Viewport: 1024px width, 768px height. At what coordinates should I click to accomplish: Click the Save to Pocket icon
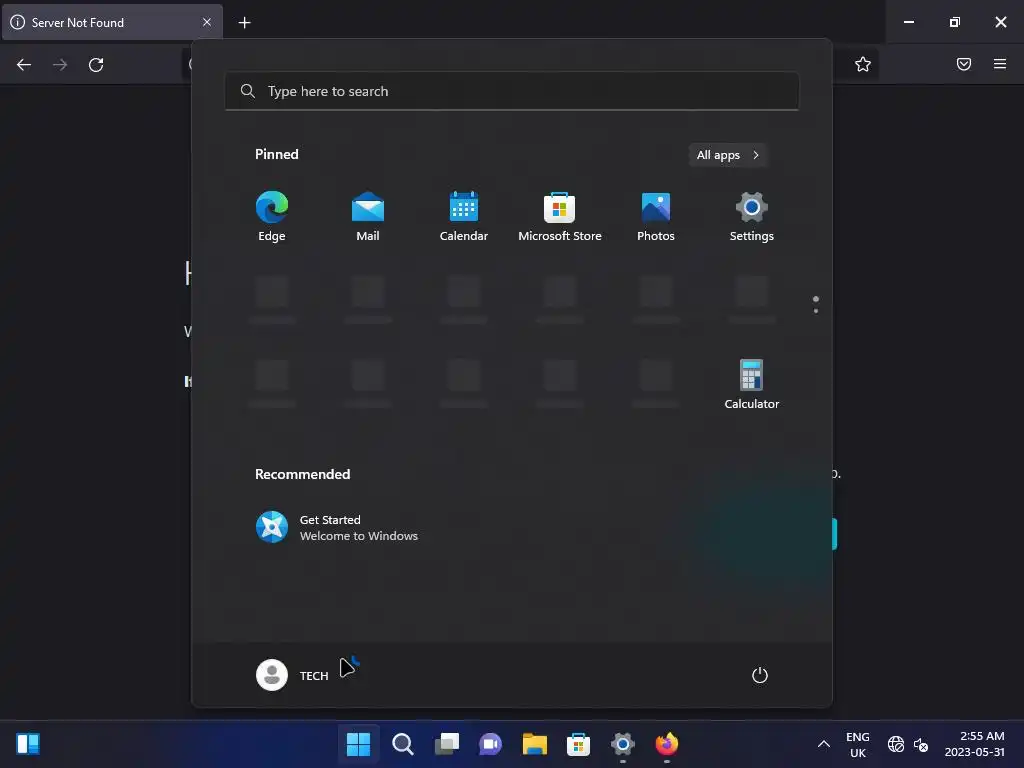point(964,64)
